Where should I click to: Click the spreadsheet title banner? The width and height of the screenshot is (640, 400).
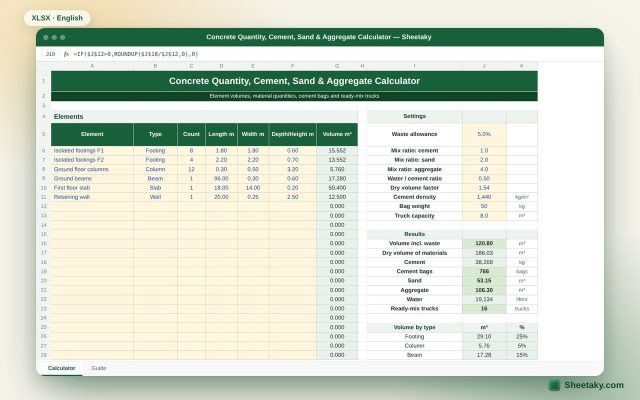tap(294, 81)
